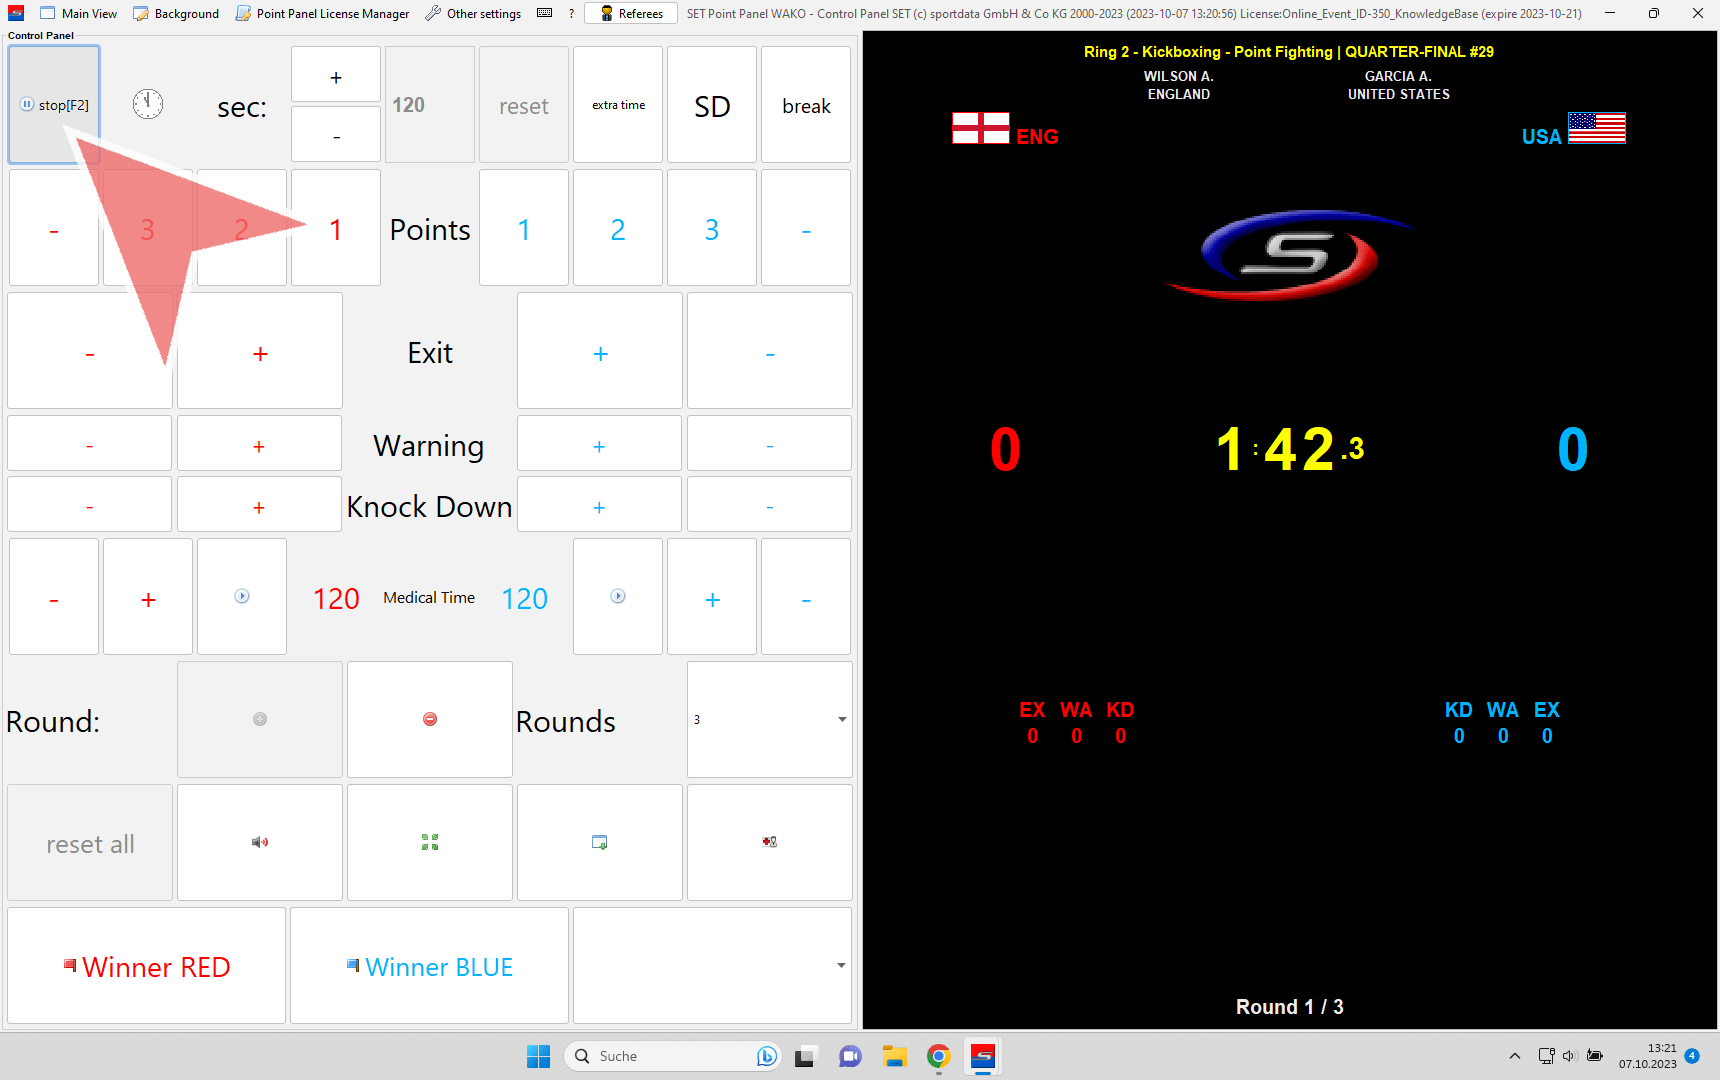Open the Other settings menu
This screenshot has height=1080, width=1720.
coord(473,13)
